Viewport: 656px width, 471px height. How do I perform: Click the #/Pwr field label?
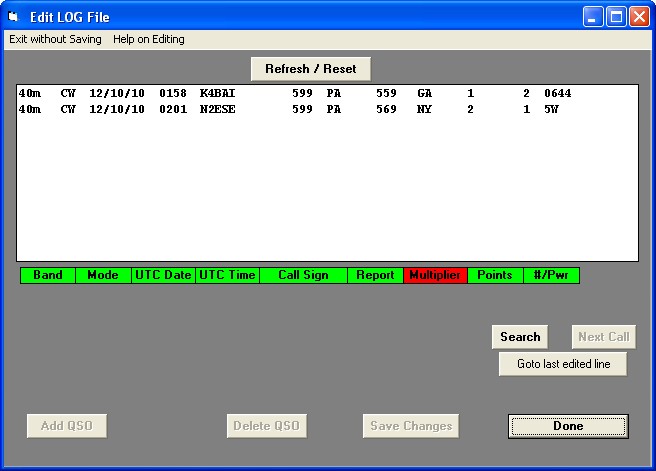tap(551, 275)
